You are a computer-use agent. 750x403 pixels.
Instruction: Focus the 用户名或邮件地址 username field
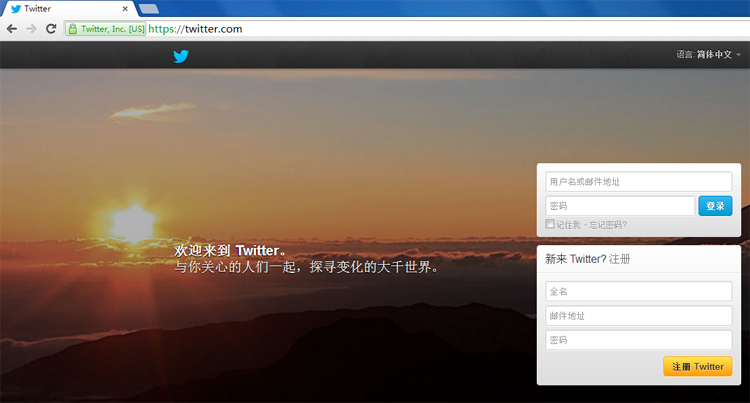coord(638,182)
